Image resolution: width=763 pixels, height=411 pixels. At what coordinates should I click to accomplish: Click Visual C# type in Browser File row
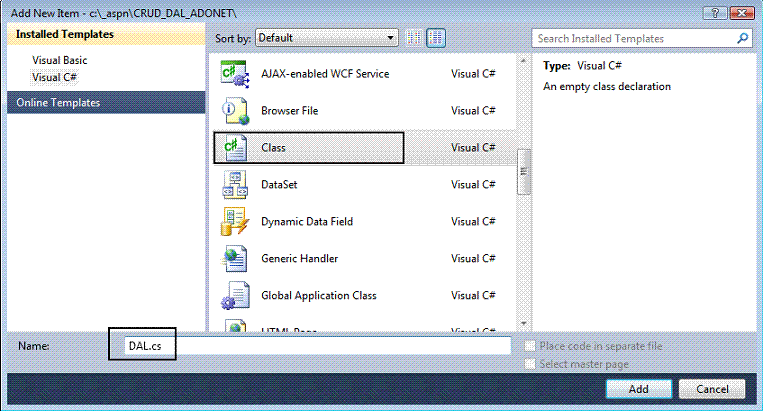pos(473,111)
